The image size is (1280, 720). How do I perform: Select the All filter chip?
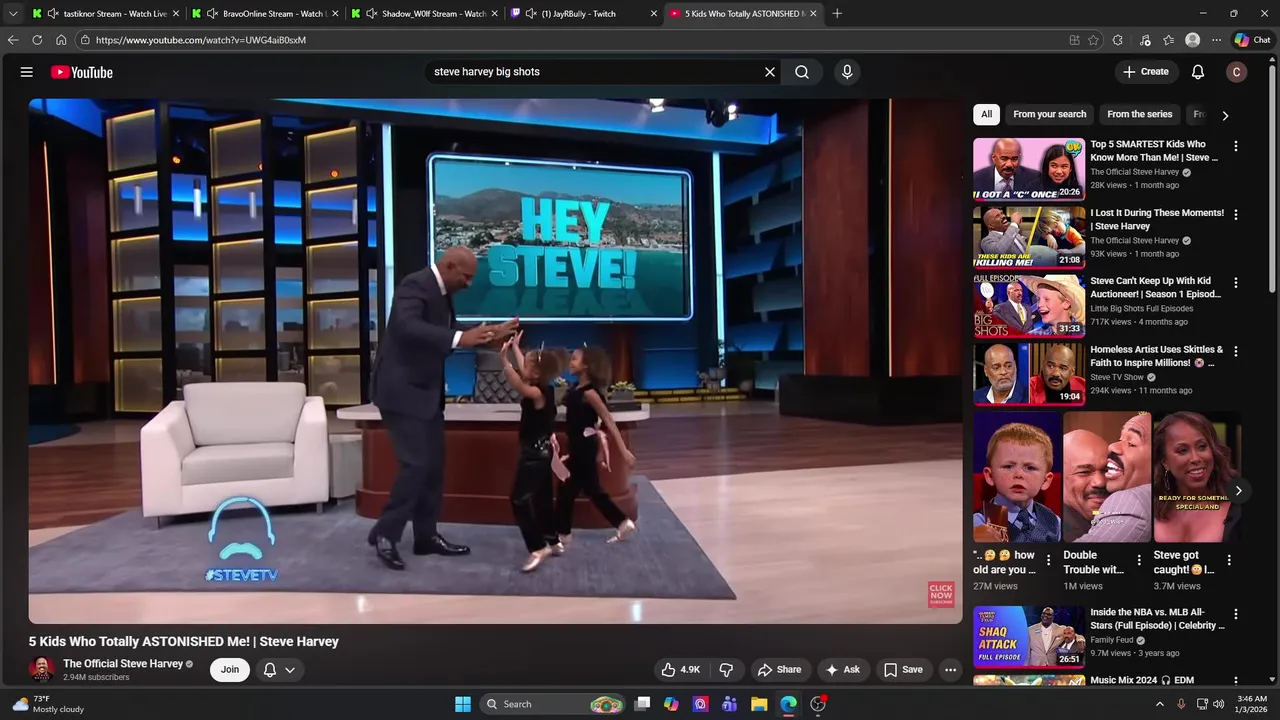tap(986, 114)
